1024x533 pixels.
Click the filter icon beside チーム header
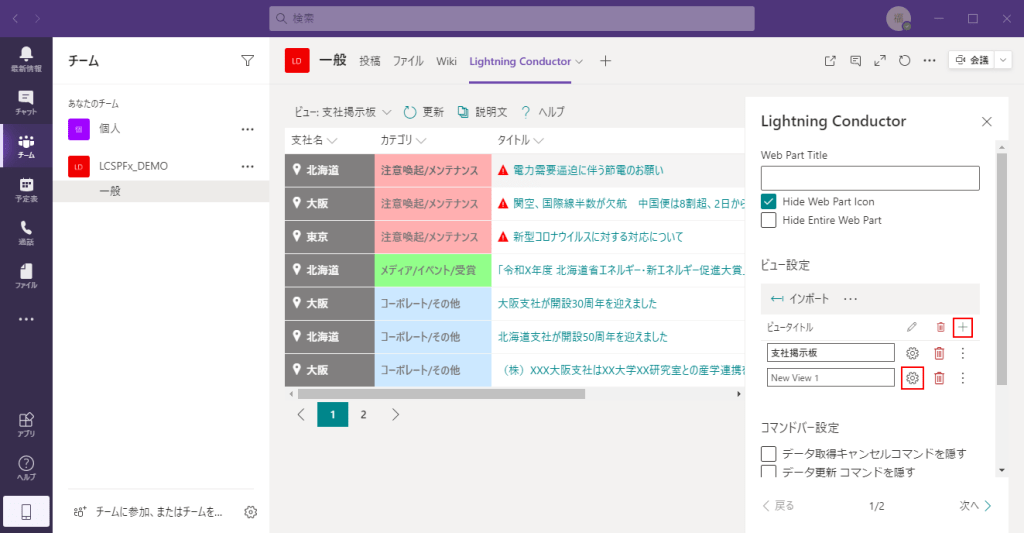(248, 61)
